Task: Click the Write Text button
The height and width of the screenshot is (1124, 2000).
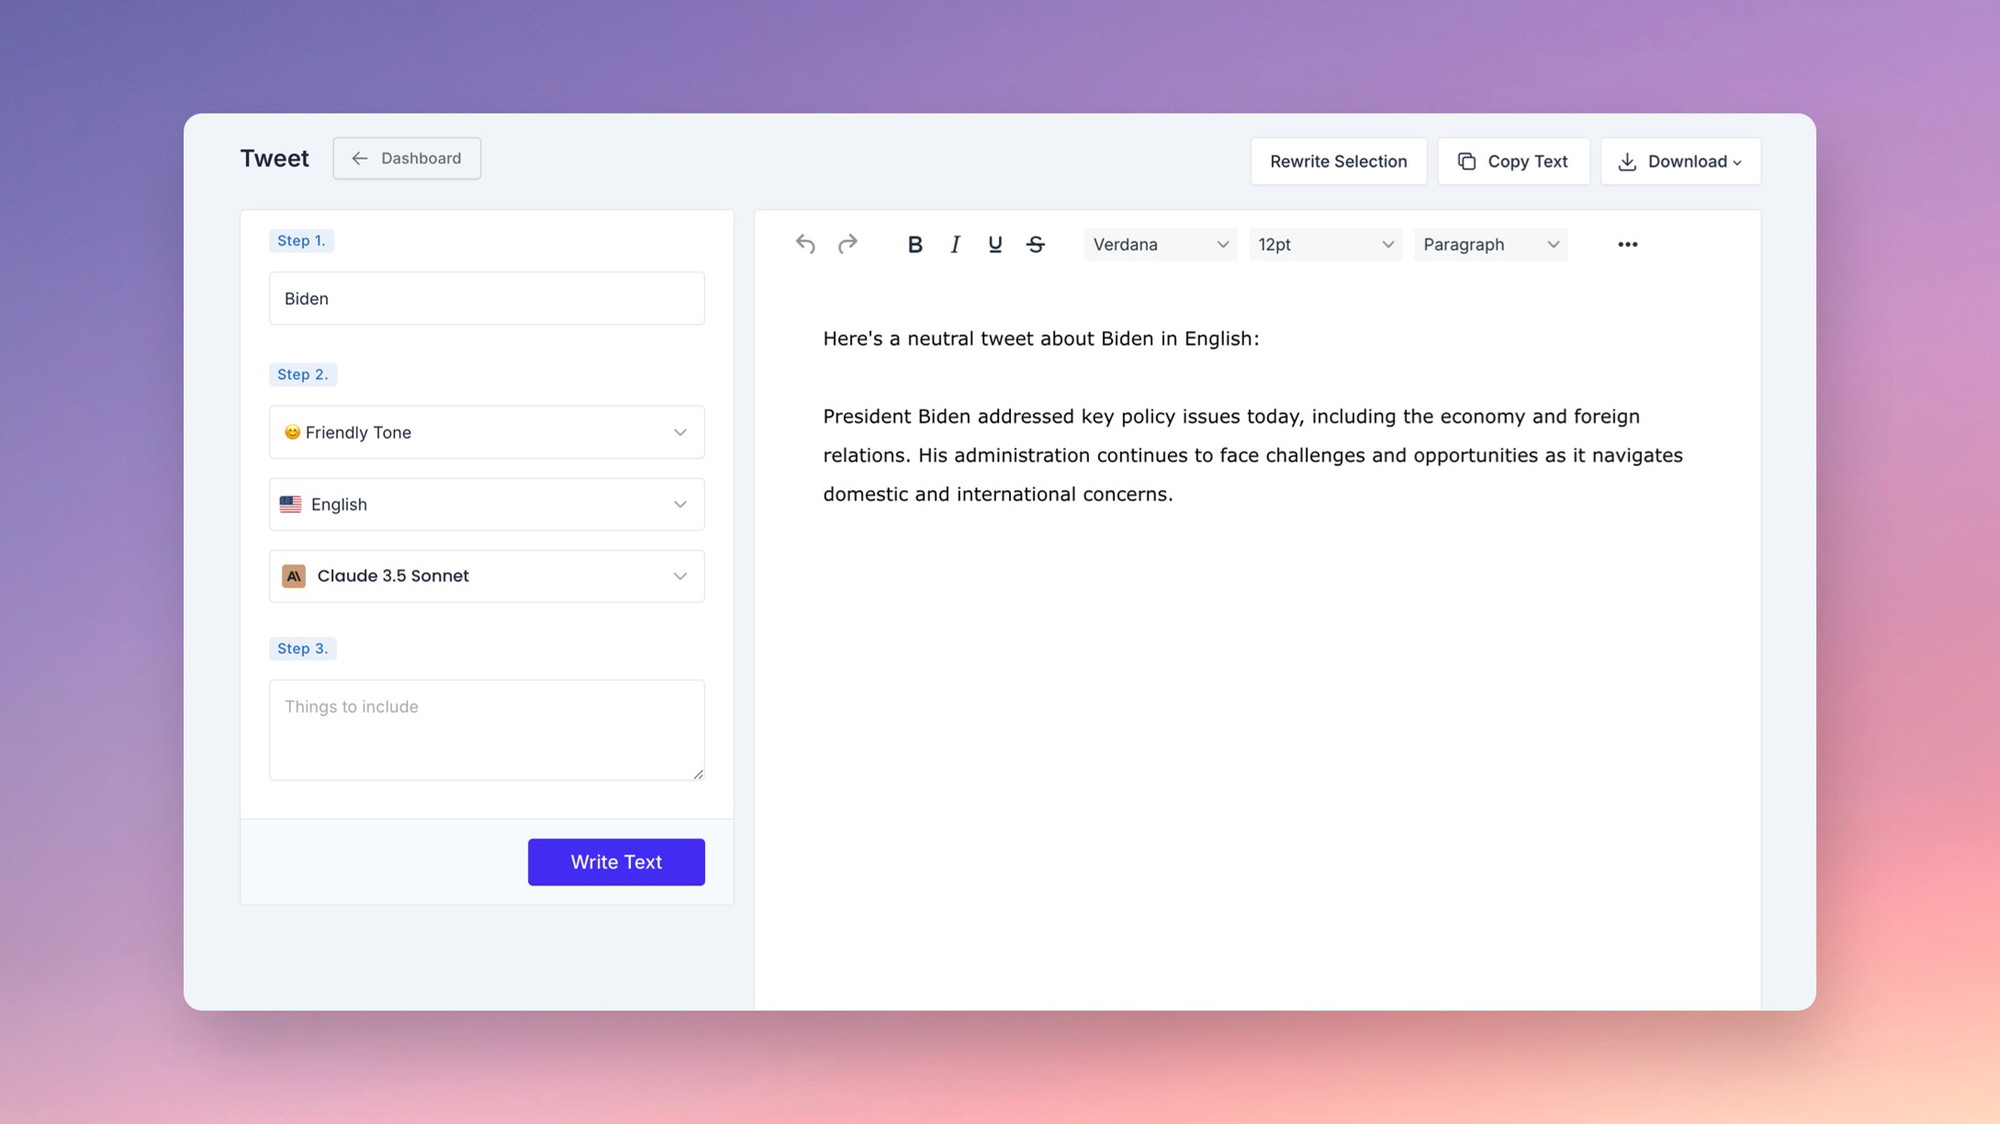Action: point(616,862)
